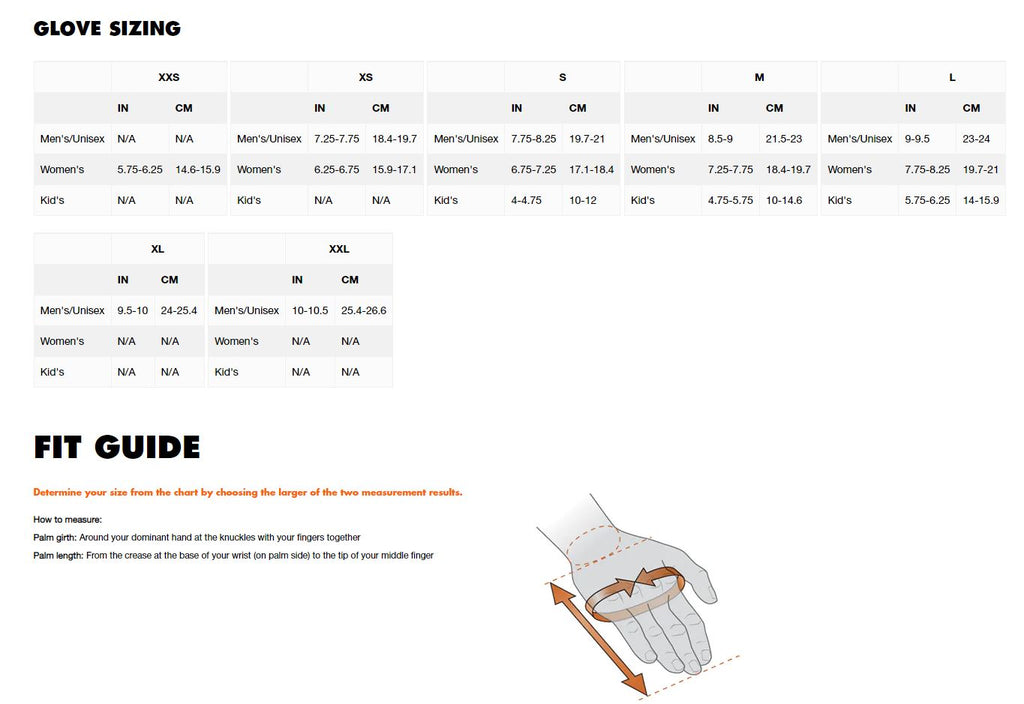Select Women's size L cm value "19.7-21"

tap(980, 170)
